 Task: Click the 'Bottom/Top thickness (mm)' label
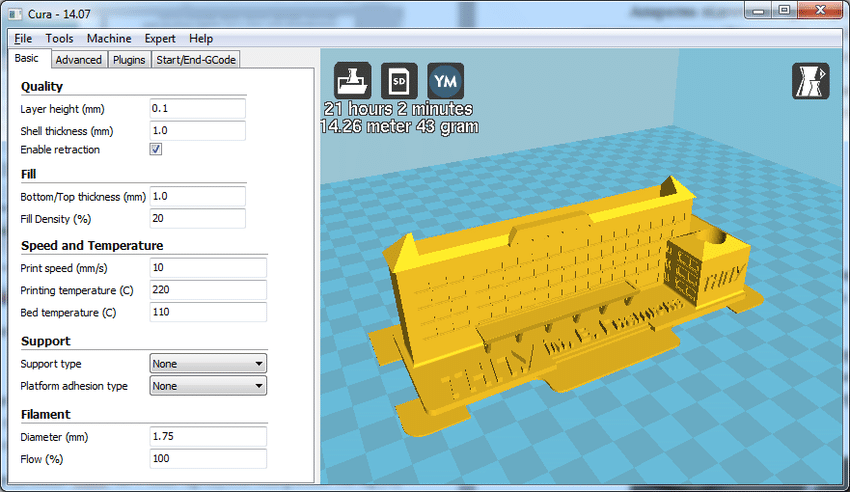pyautogui.click(x=83, y=197)
